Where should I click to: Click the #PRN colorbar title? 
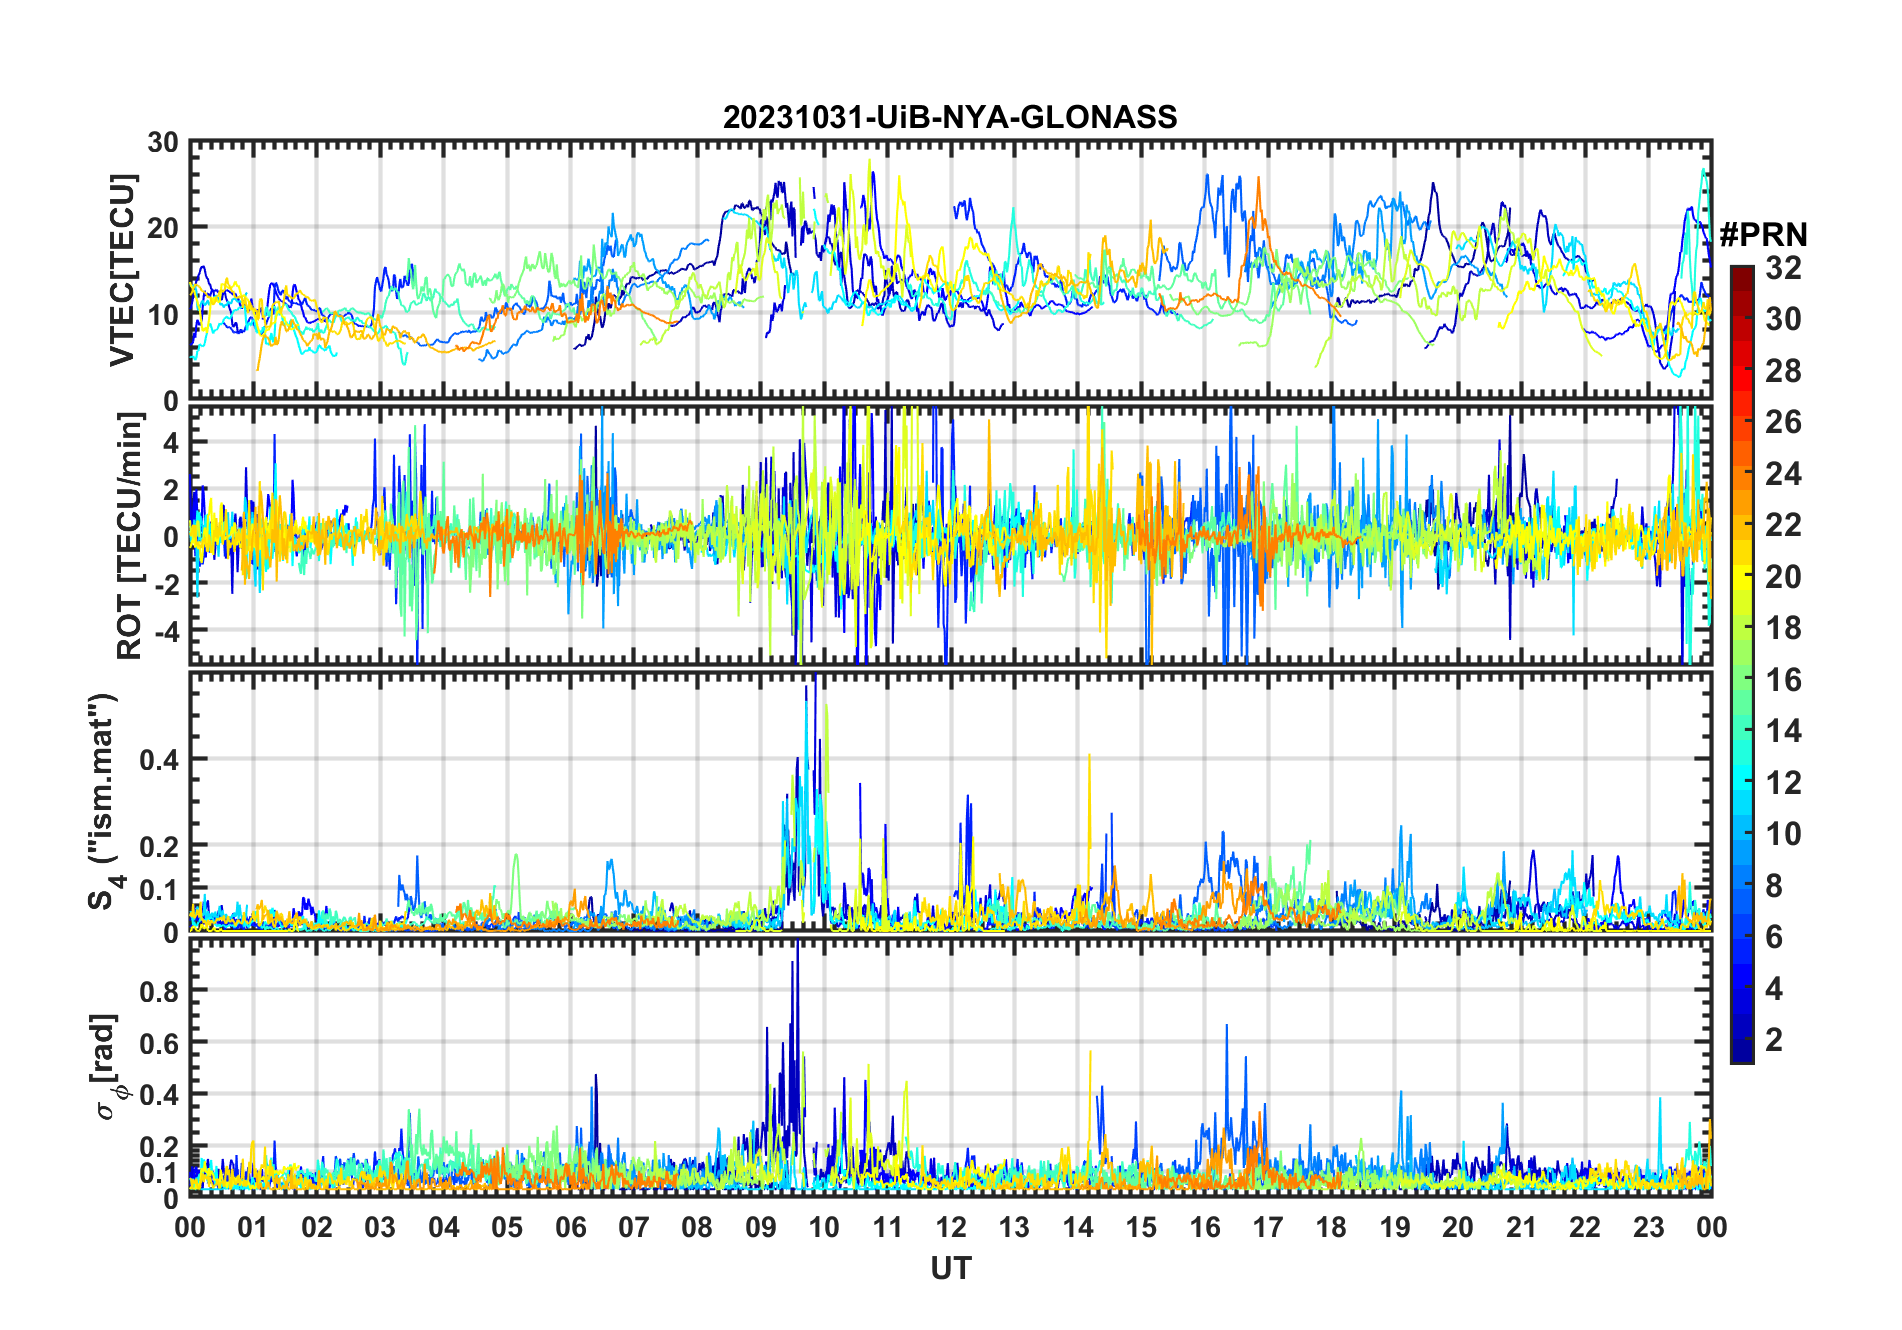[1764, 235]
